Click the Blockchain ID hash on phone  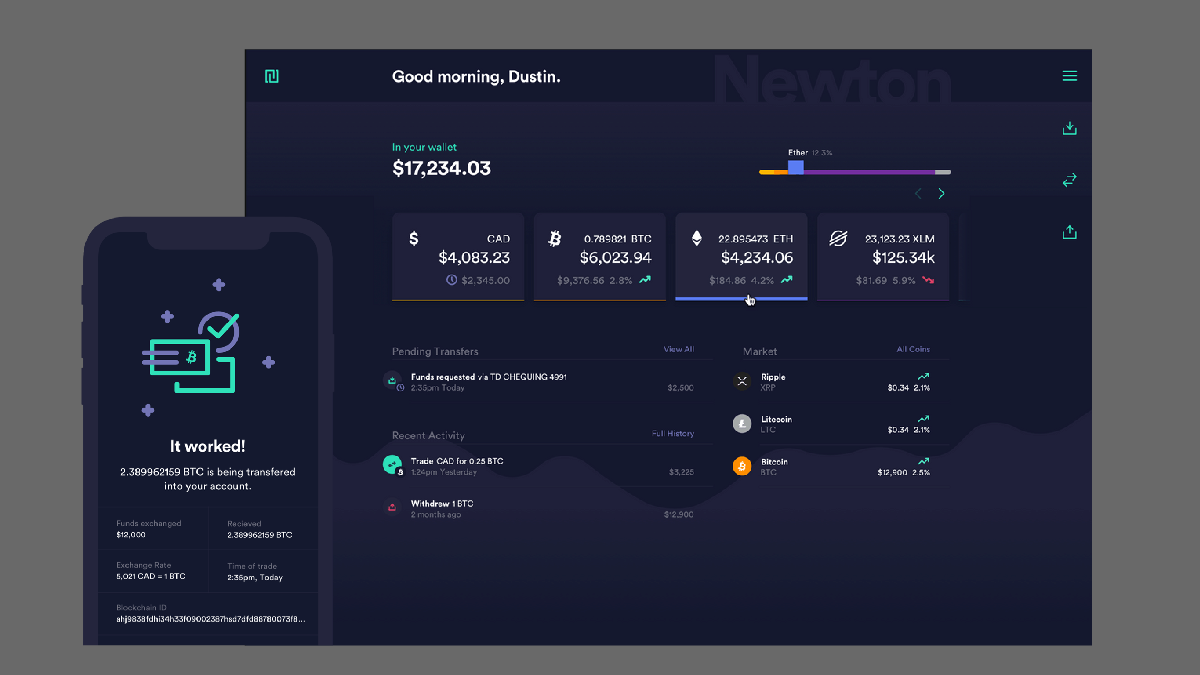click(x=210, y=619)
